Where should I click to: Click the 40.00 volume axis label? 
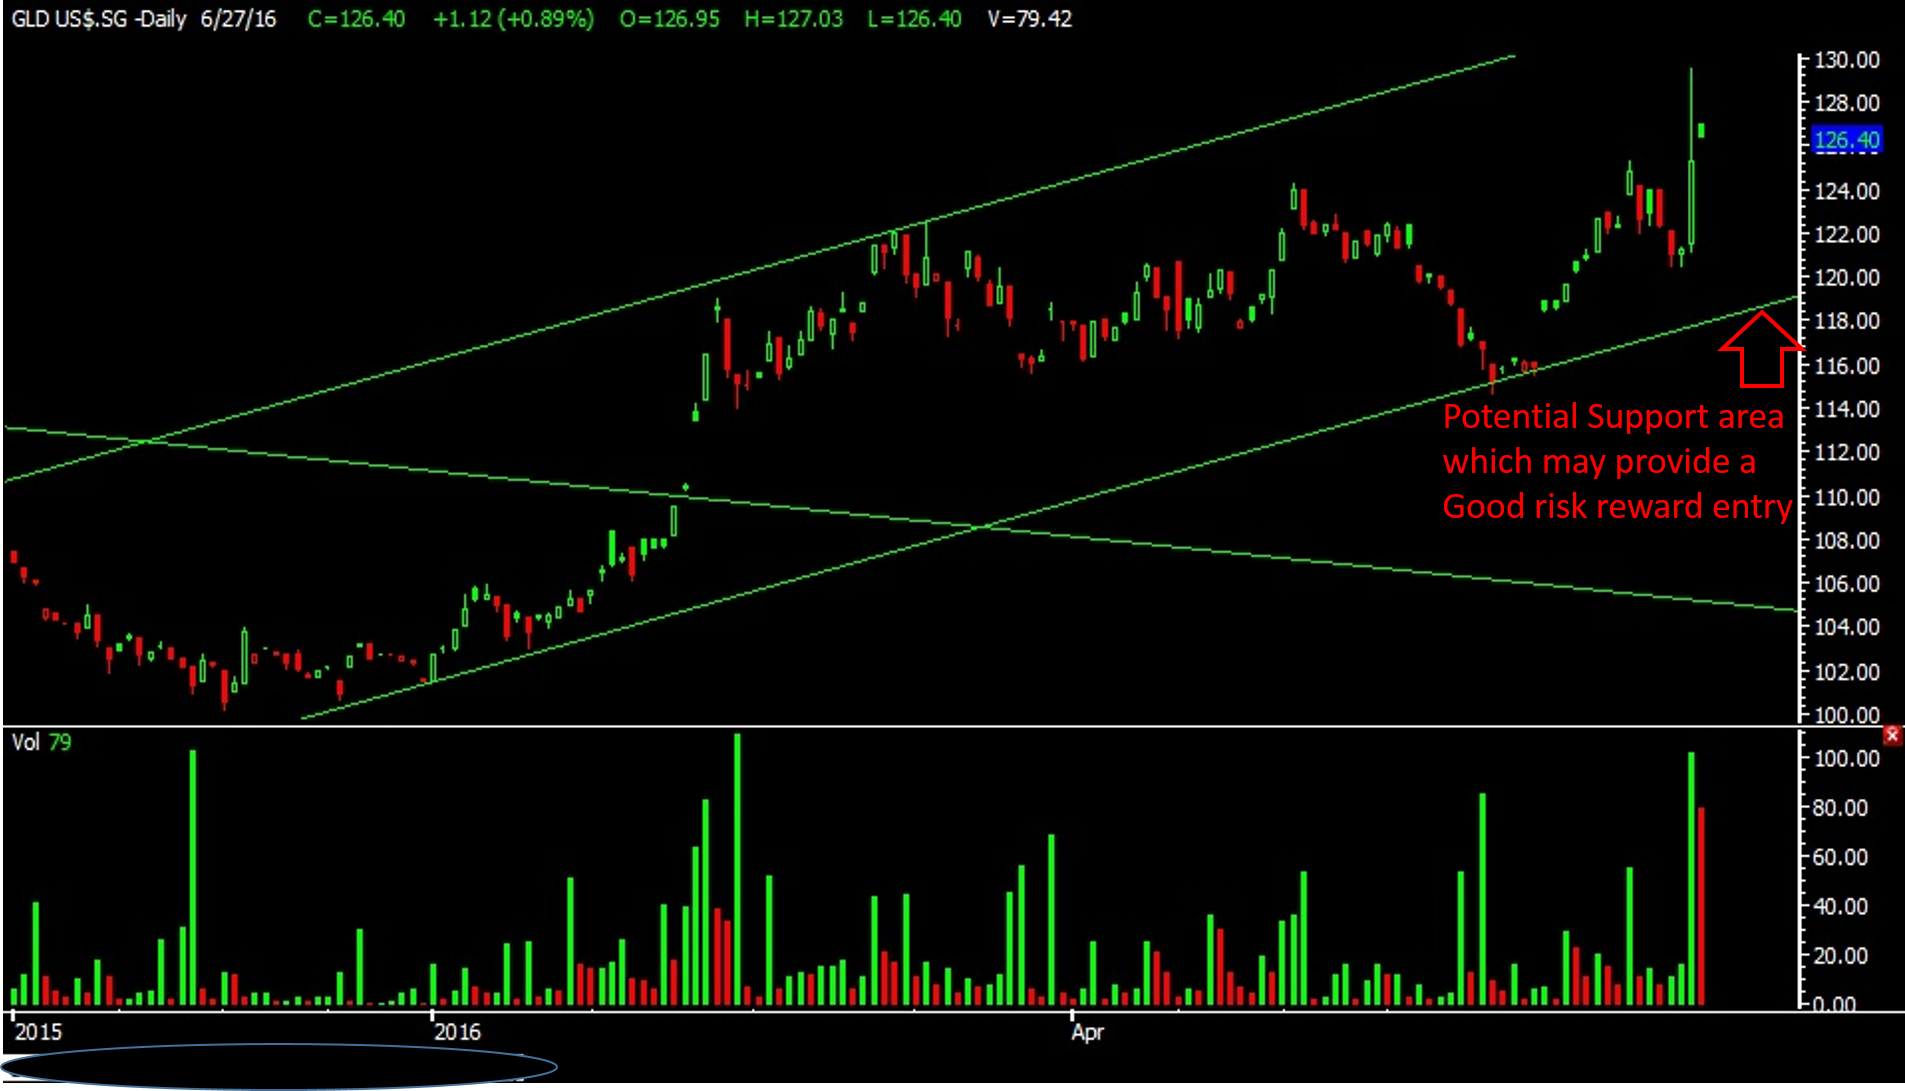tap(1841, 907)
